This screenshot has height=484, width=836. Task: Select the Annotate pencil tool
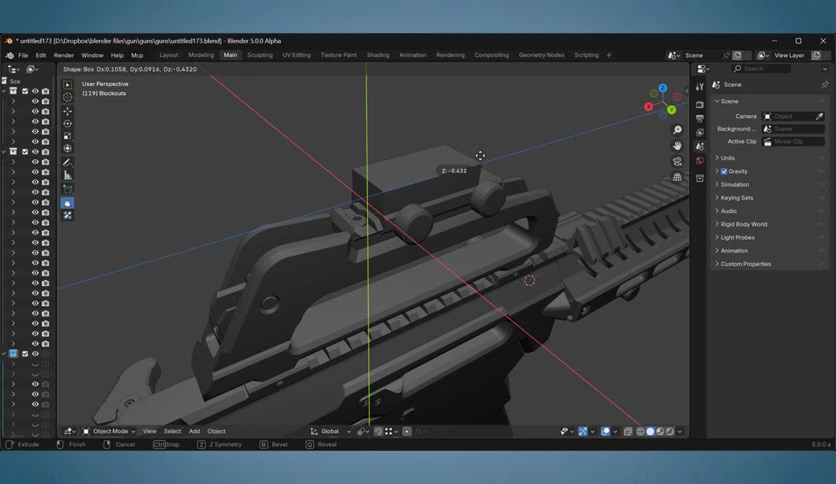point(68,163)
